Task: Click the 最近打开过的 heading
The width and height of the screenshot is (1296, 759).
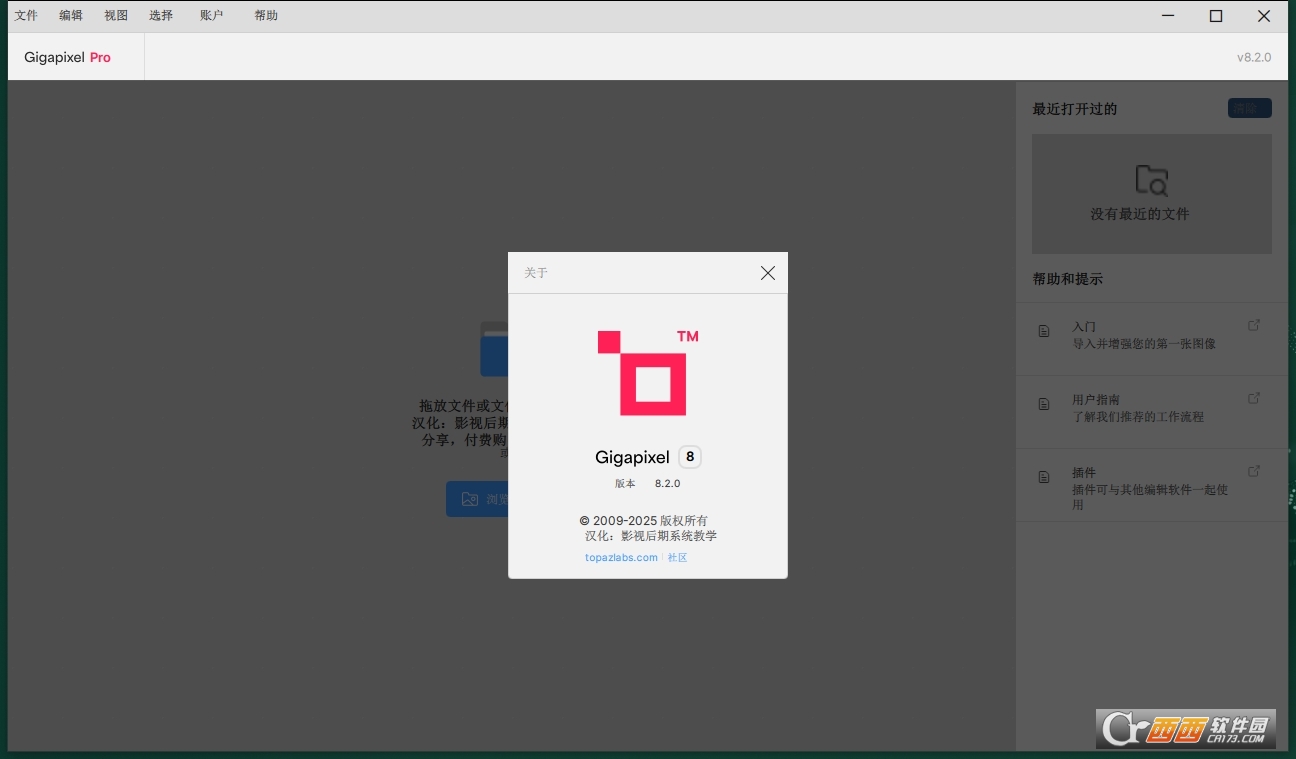Action: (1075, 109)
